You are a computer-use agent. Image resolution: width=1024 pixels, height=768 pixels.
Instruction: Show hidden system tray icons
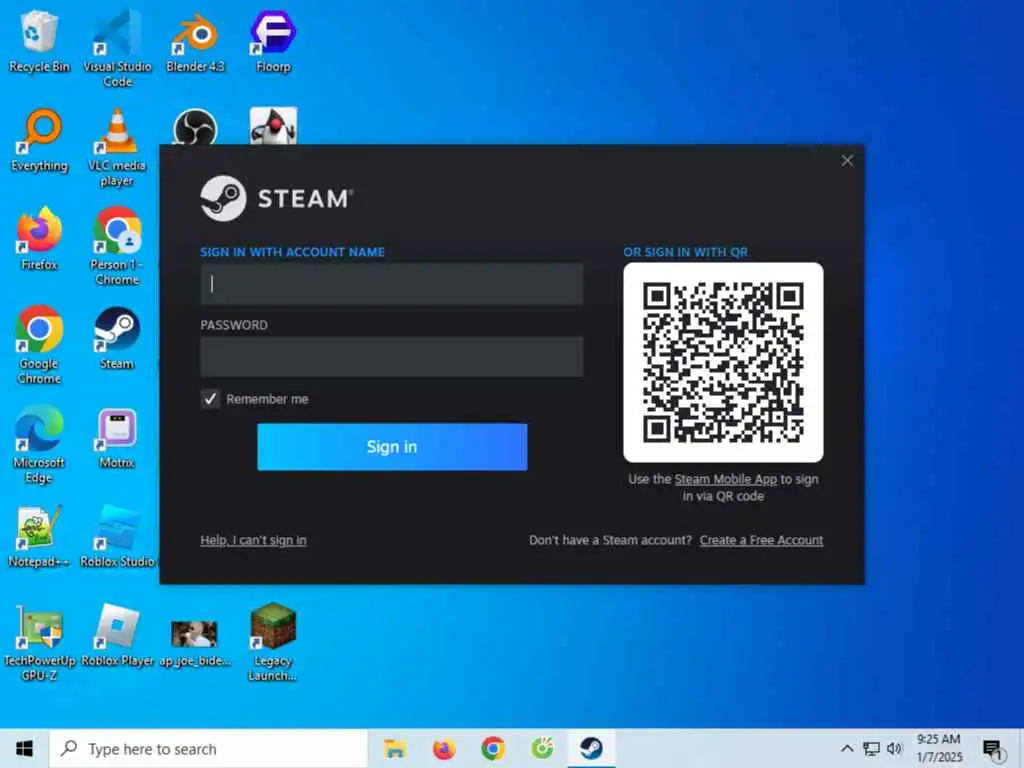click(x=847, y=748)
